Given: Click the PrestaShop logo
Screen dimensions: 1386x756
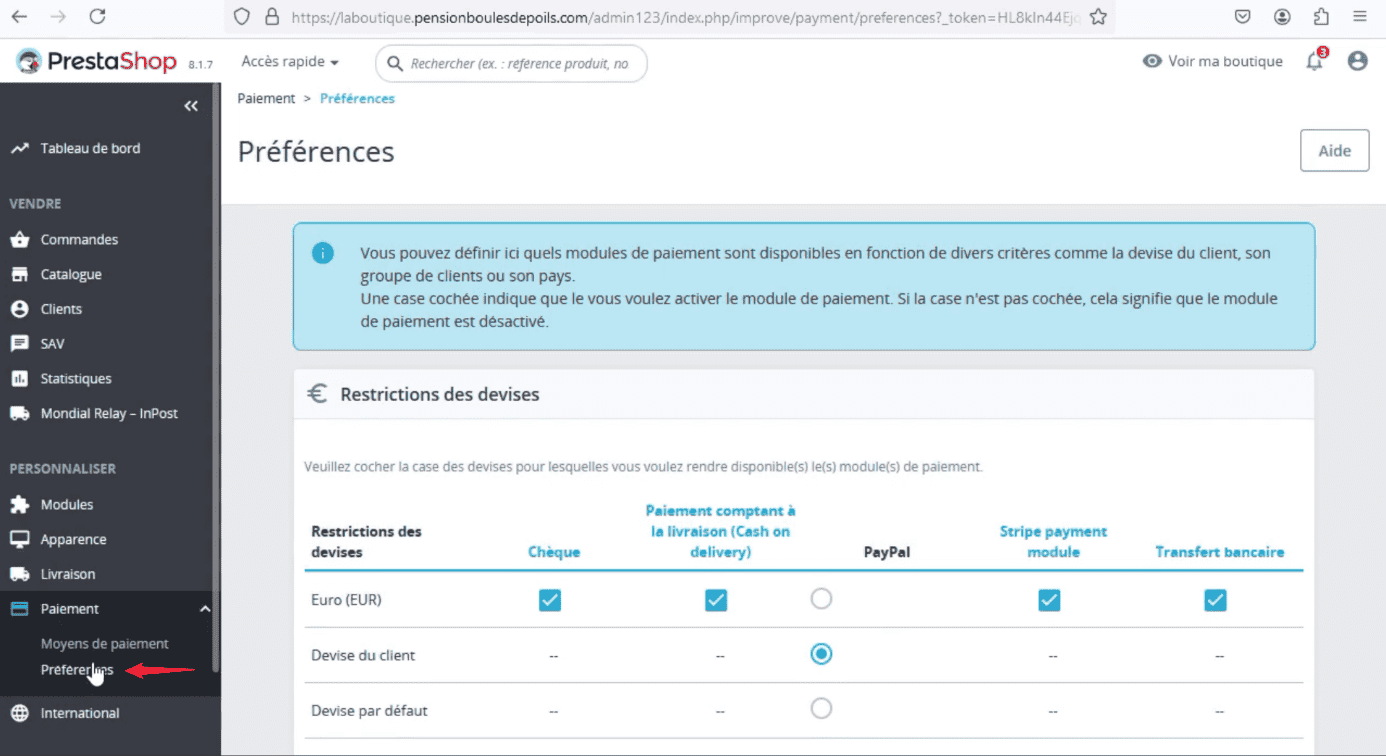Looking at the screenshot, I should tap(97, 62).
